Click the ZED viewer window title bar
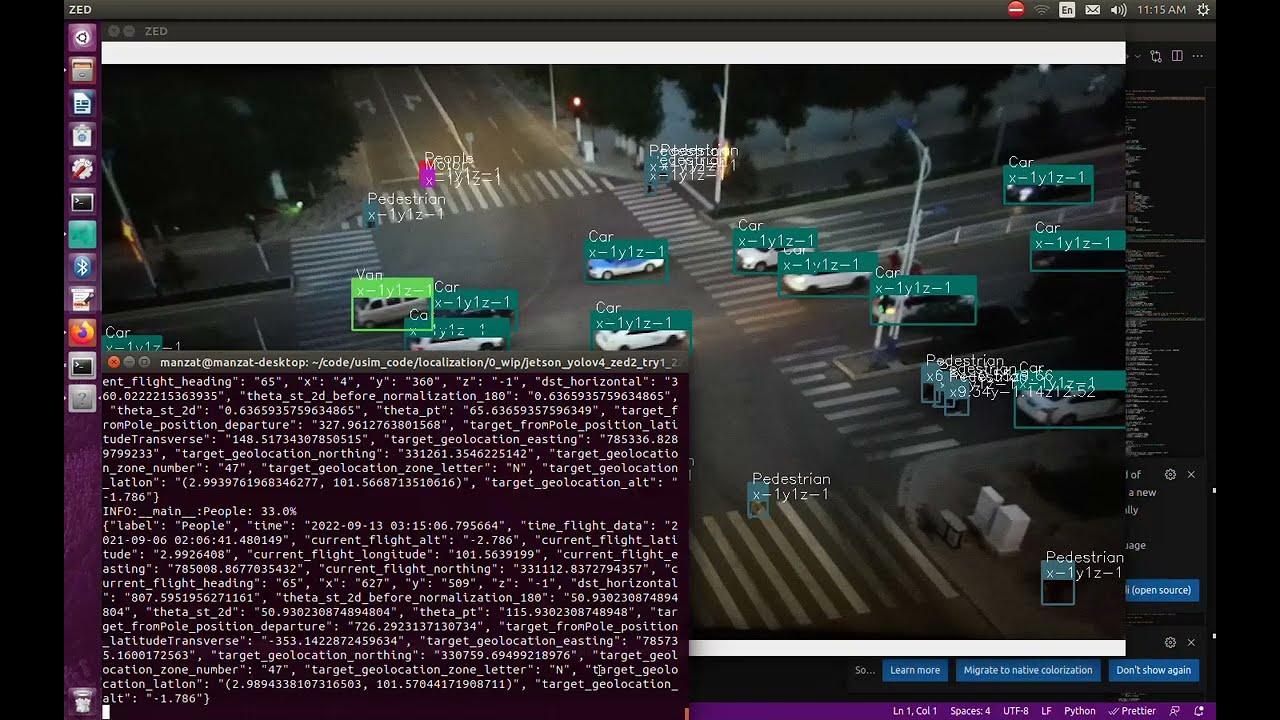1280x720 pixels. coord(614,31)
